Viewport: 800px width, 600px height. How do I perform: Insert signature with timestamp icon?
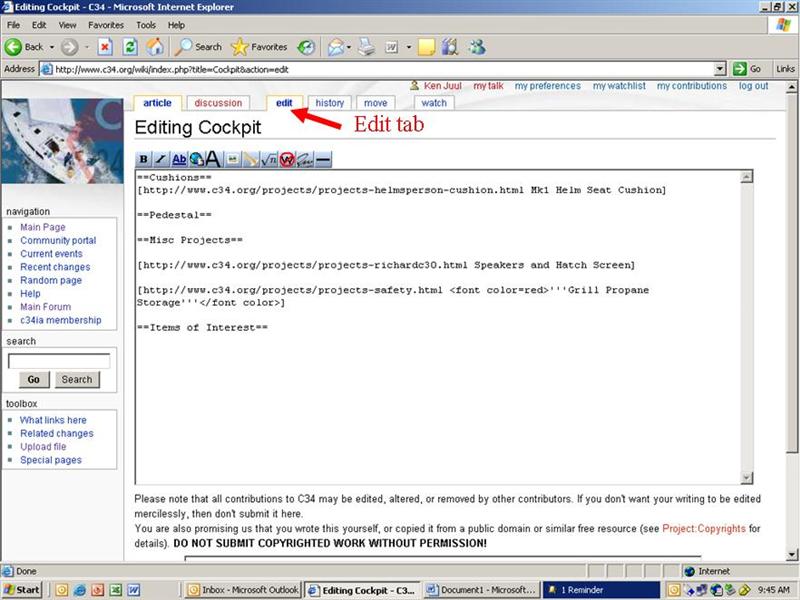pos(305,159)
